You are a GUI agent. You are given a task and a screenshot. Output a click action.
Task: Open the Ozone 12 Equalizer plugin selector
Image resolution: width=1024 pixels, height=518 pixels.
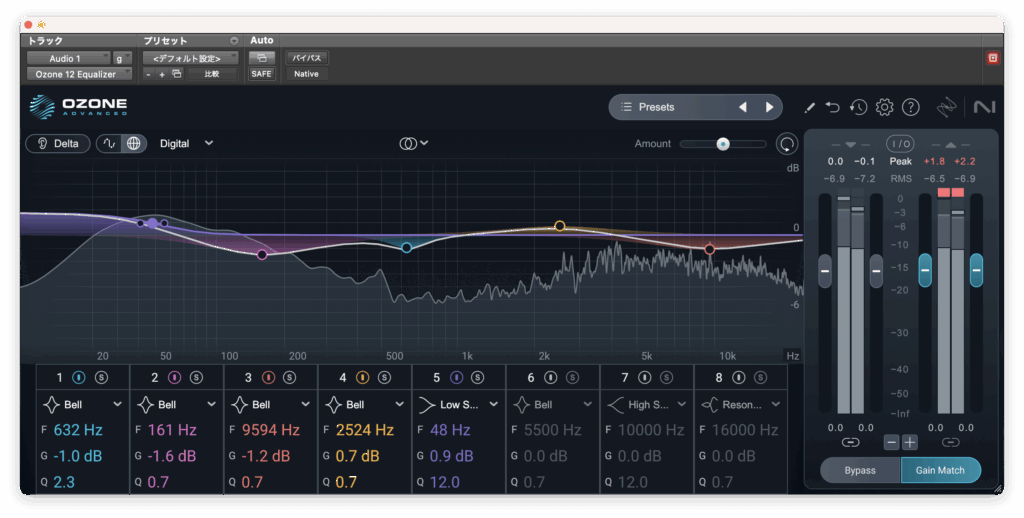pyautogui.click(x=78, y=74)
